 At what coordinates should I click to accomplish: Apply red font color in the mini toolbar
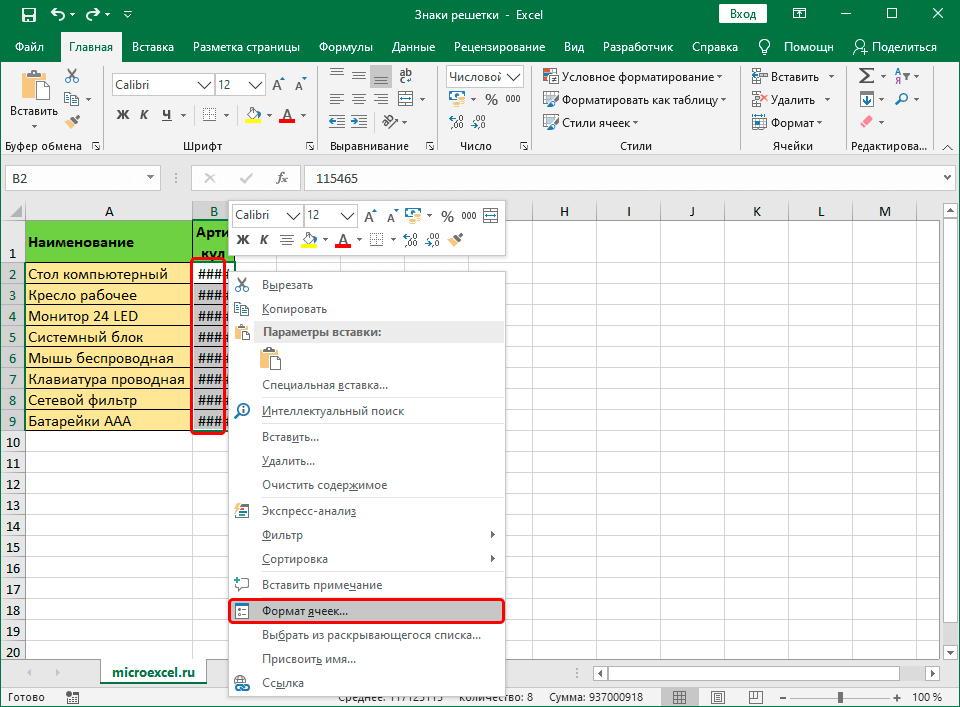(343, 240)
